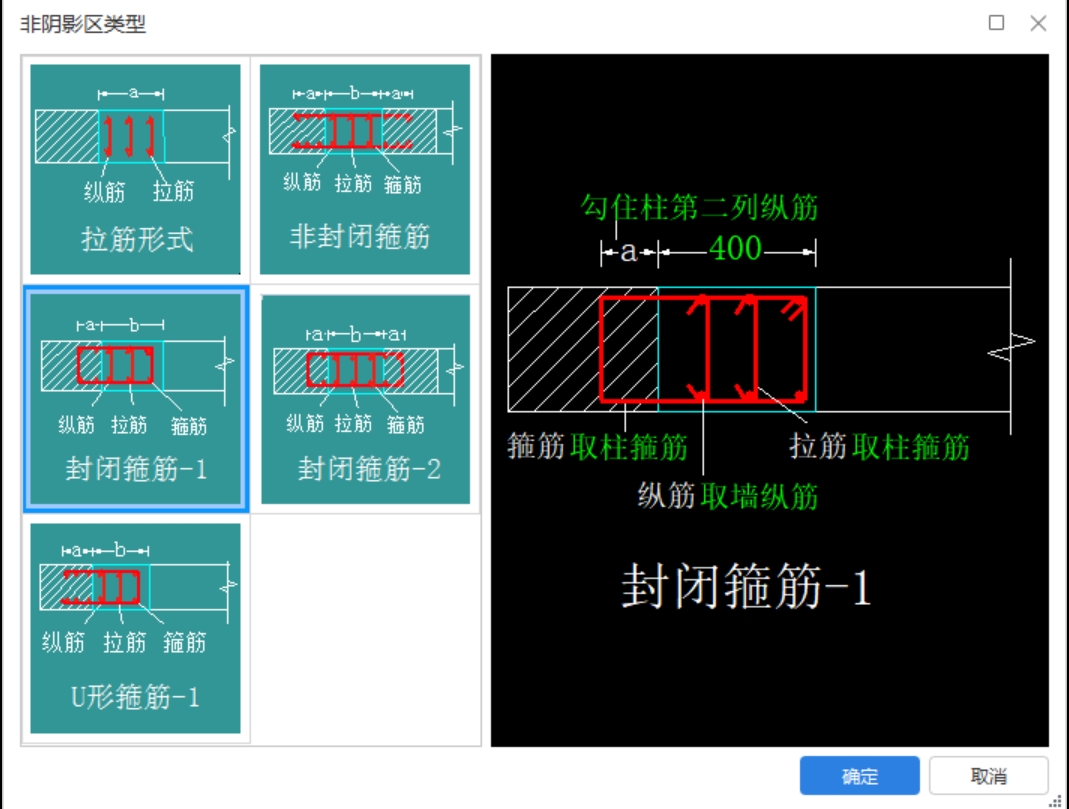Select the 封闭箍筋-2 type thumbnail
1069x809 pixels.
(365, 399)
